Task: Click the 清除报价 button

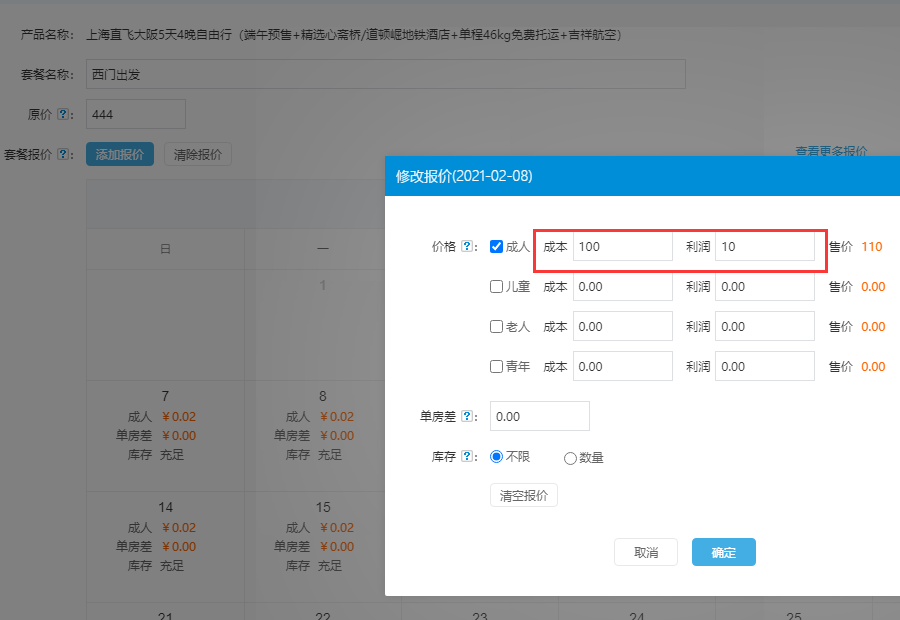Action: 198,155
